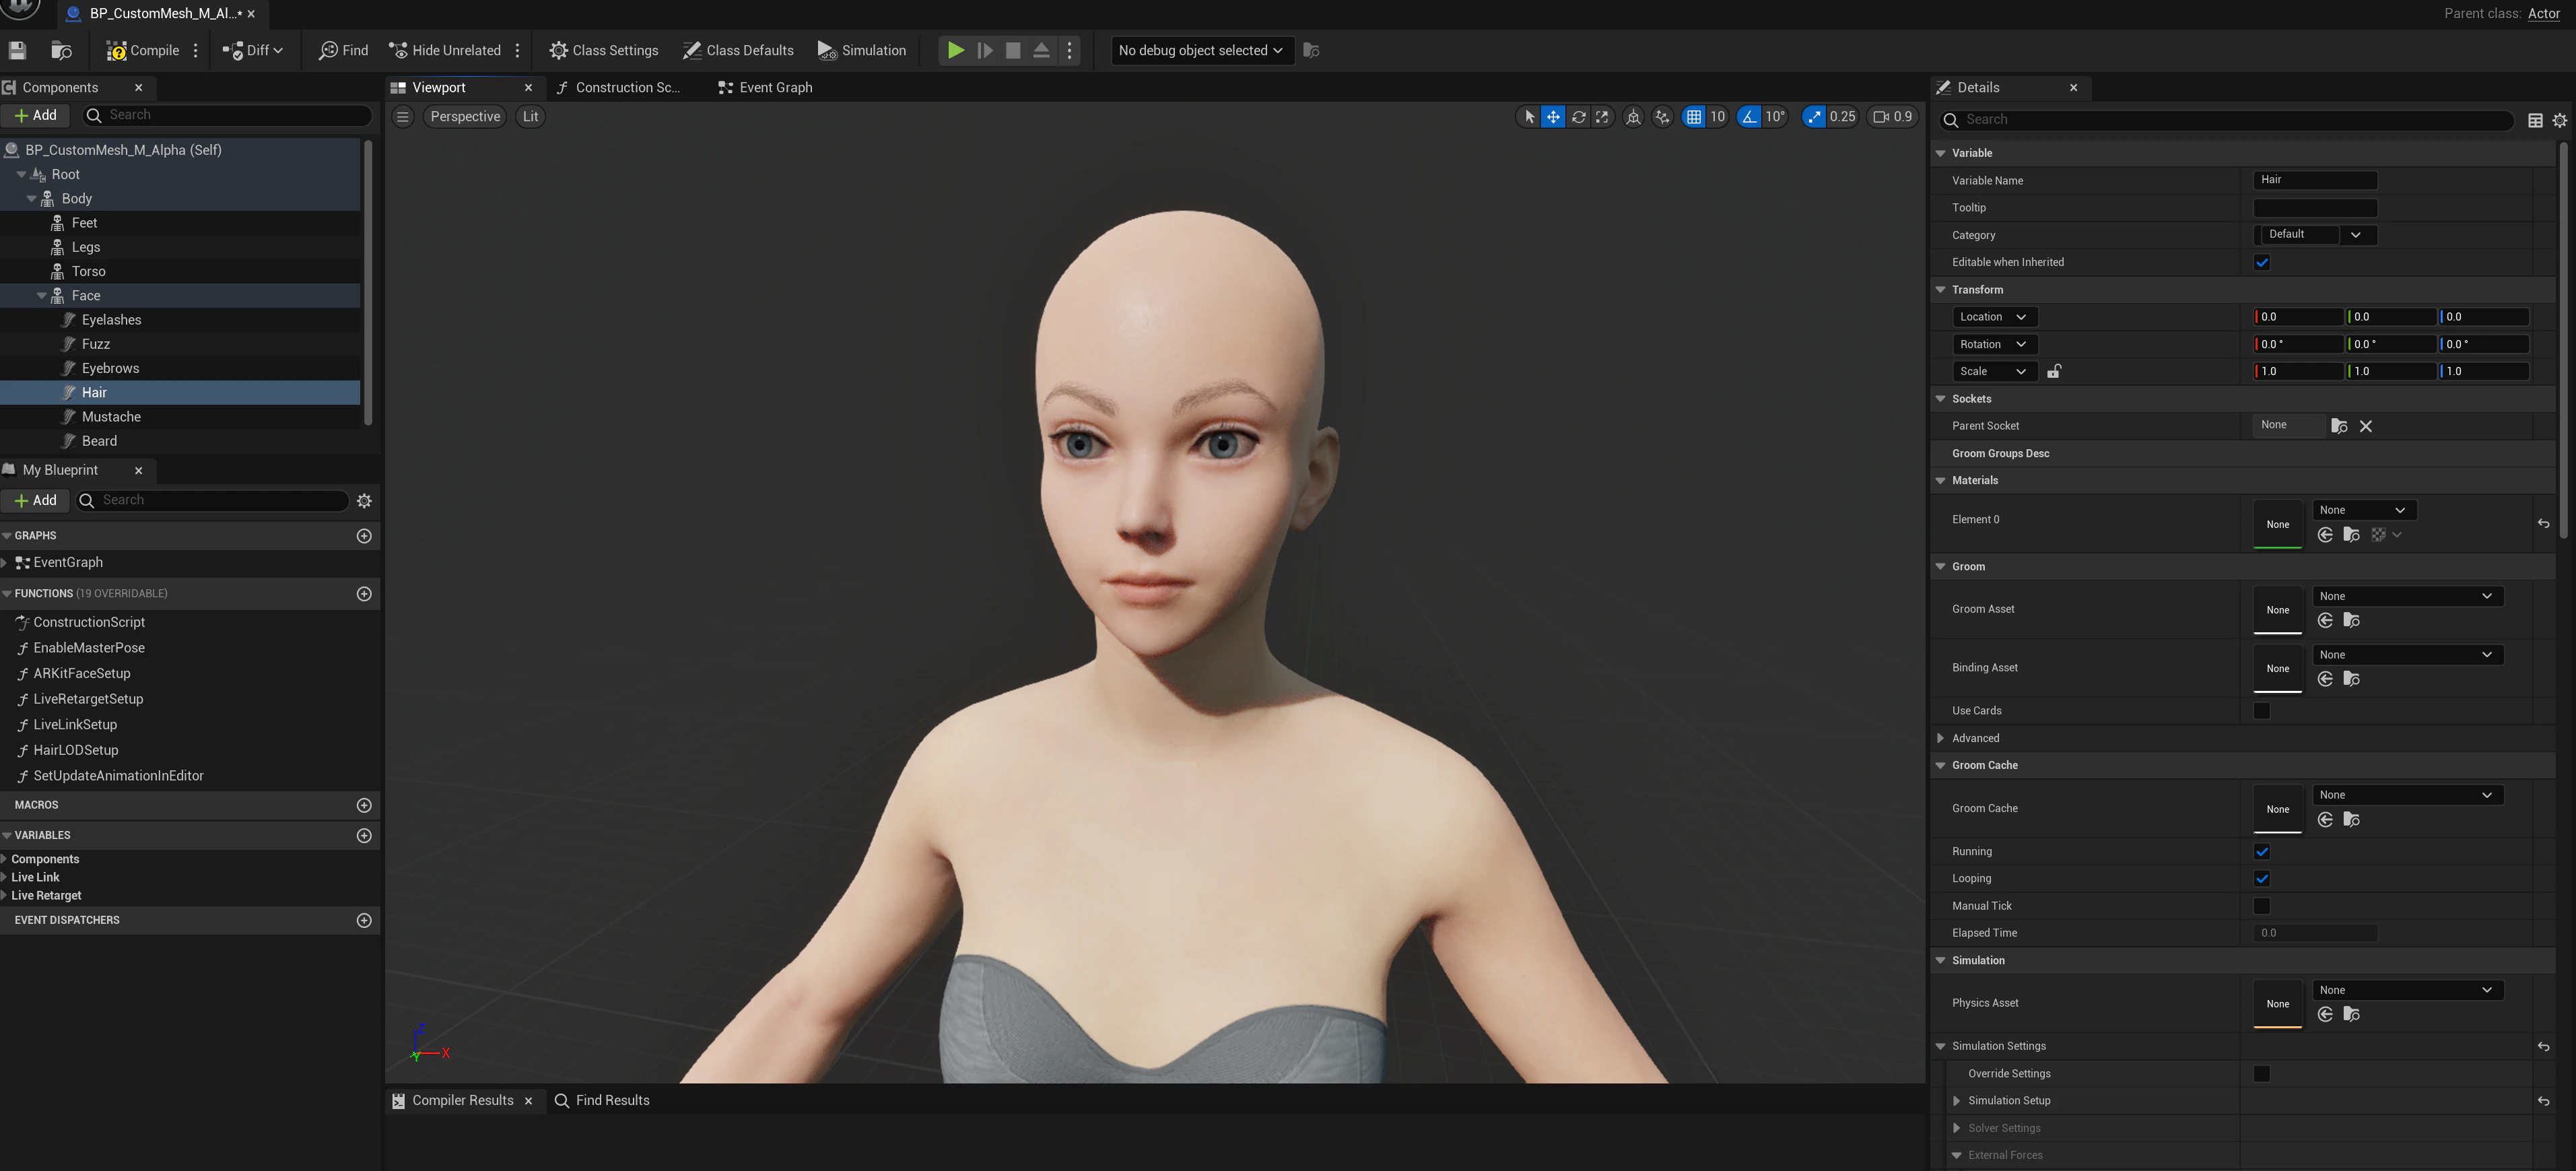The image size is (2576, 1171).
Task: Expand the Advanced section in Groom
Action: point(1941,738)
